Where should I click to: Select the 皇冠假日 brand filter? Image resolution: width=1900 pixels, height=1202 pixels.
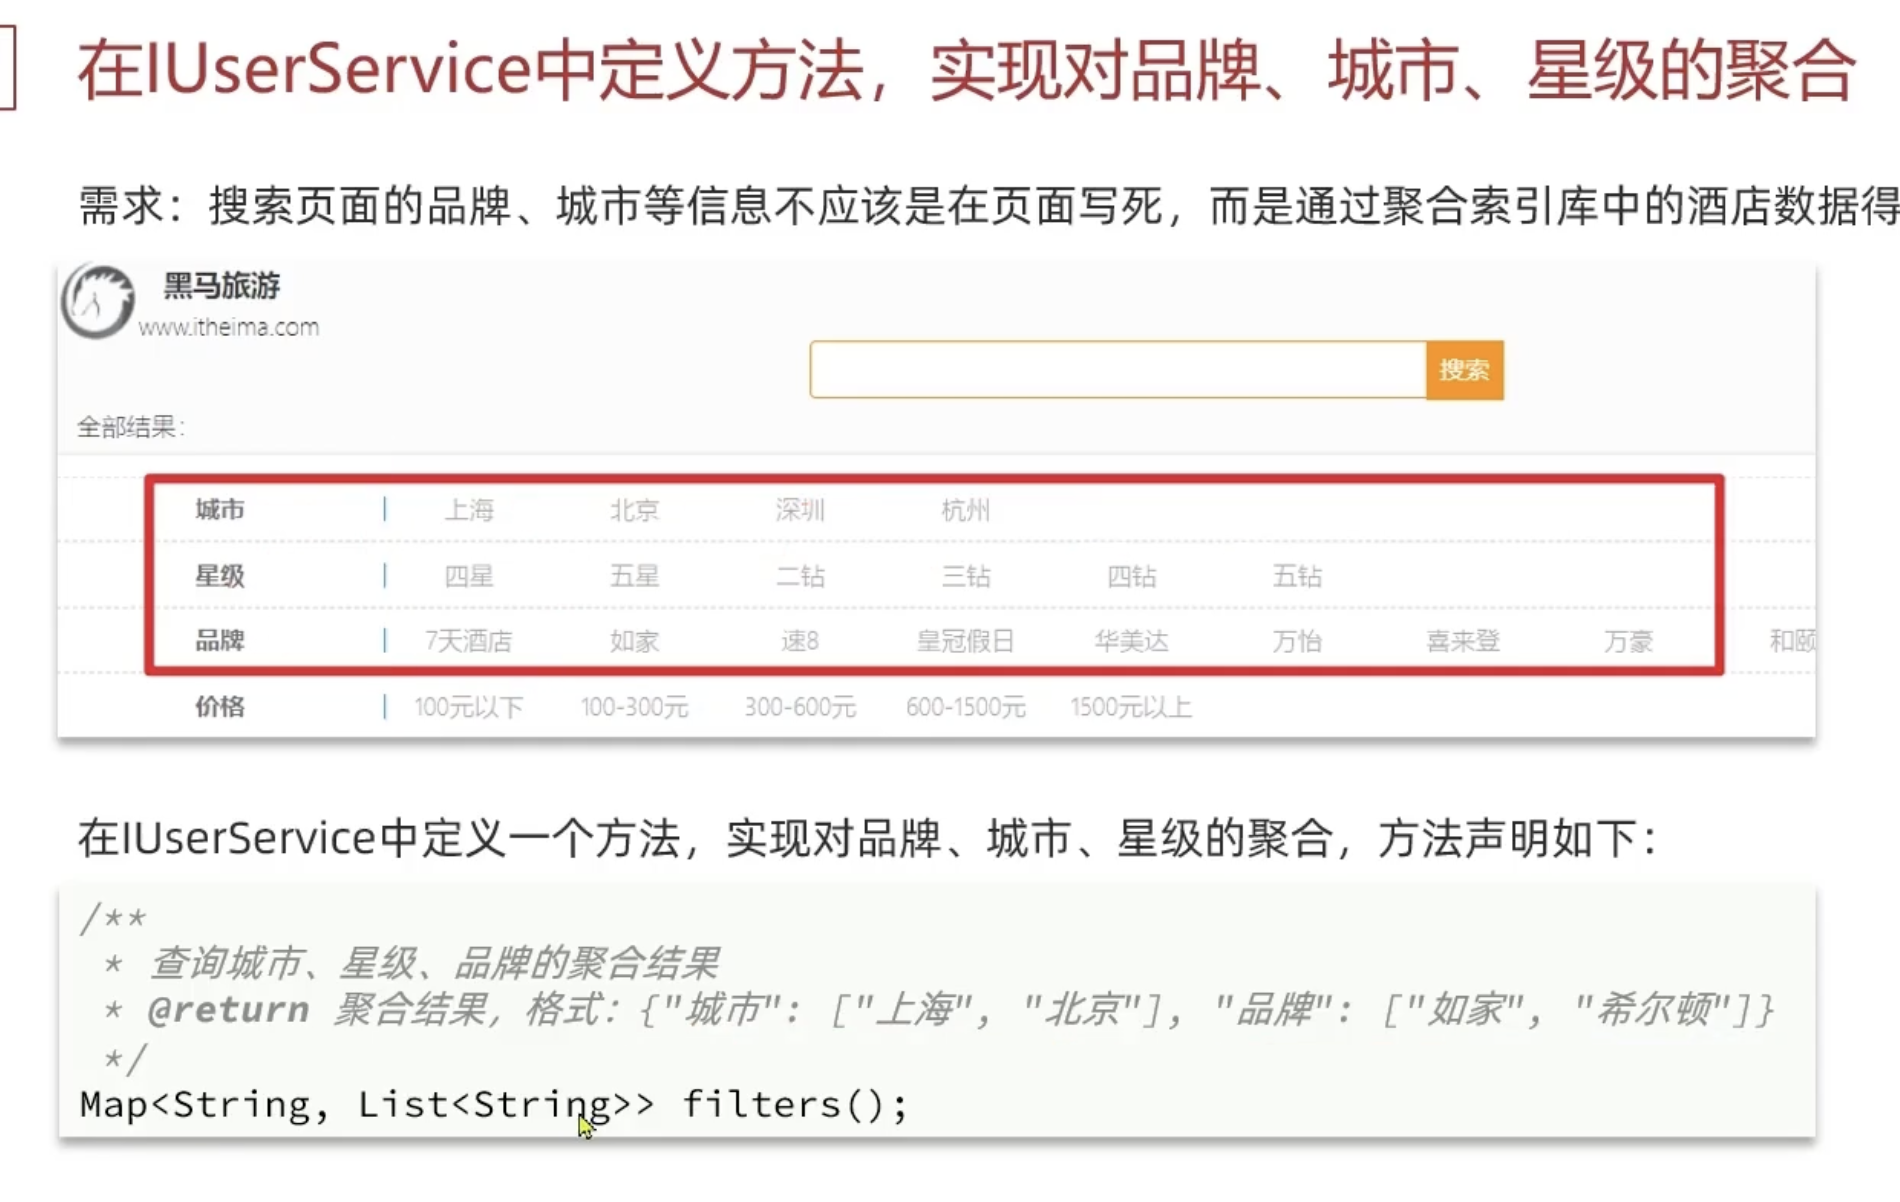(963, 641)
